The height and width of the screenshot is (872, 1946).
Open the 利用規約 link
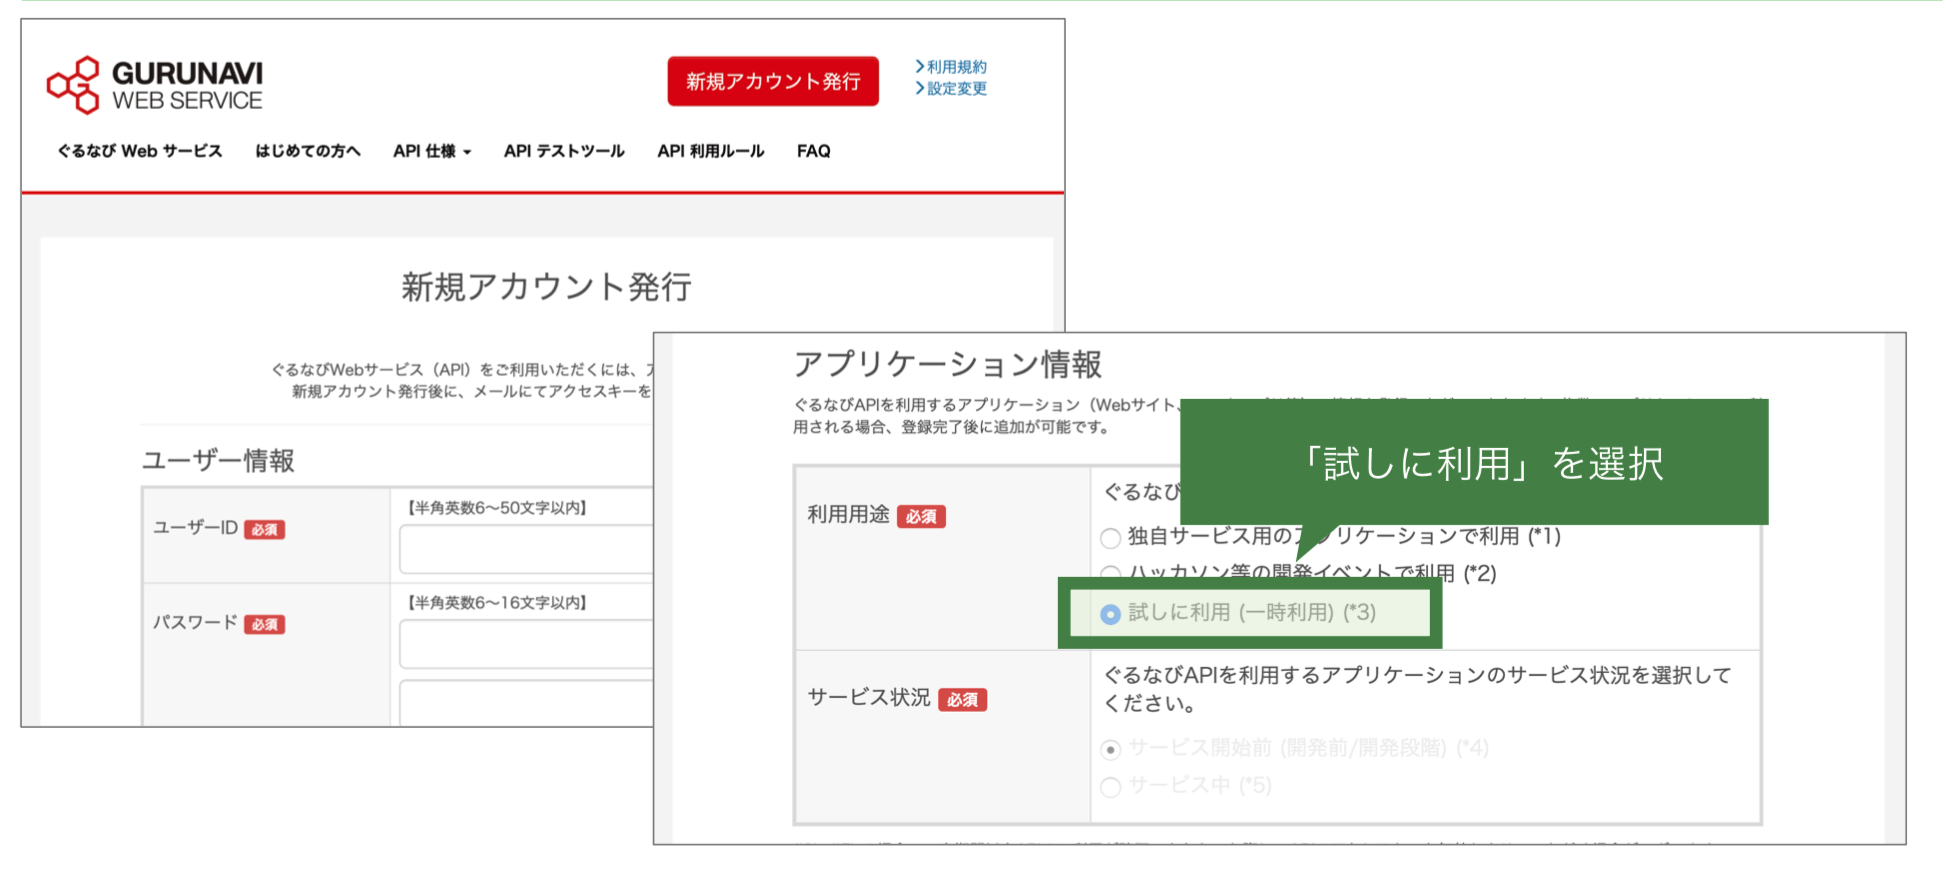[951, 67]
